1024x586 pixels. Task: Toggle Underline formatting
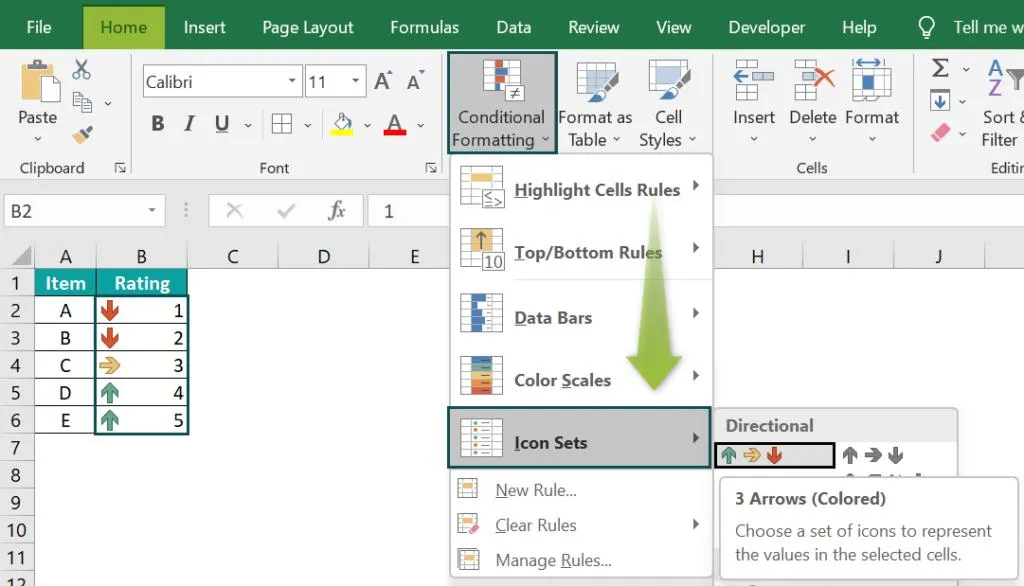click(222, 123)
